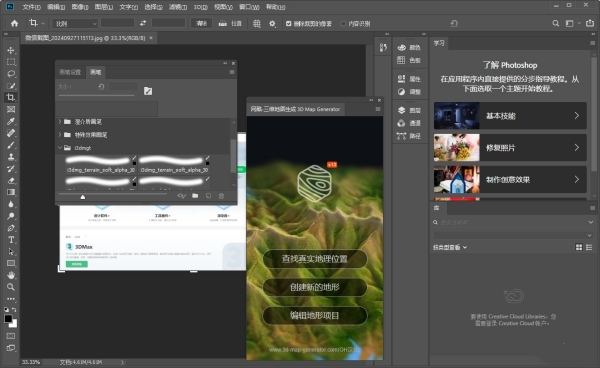Select the Eyedropper tool
The height and width of the screenshot is (368, 600).
[11, 121]
